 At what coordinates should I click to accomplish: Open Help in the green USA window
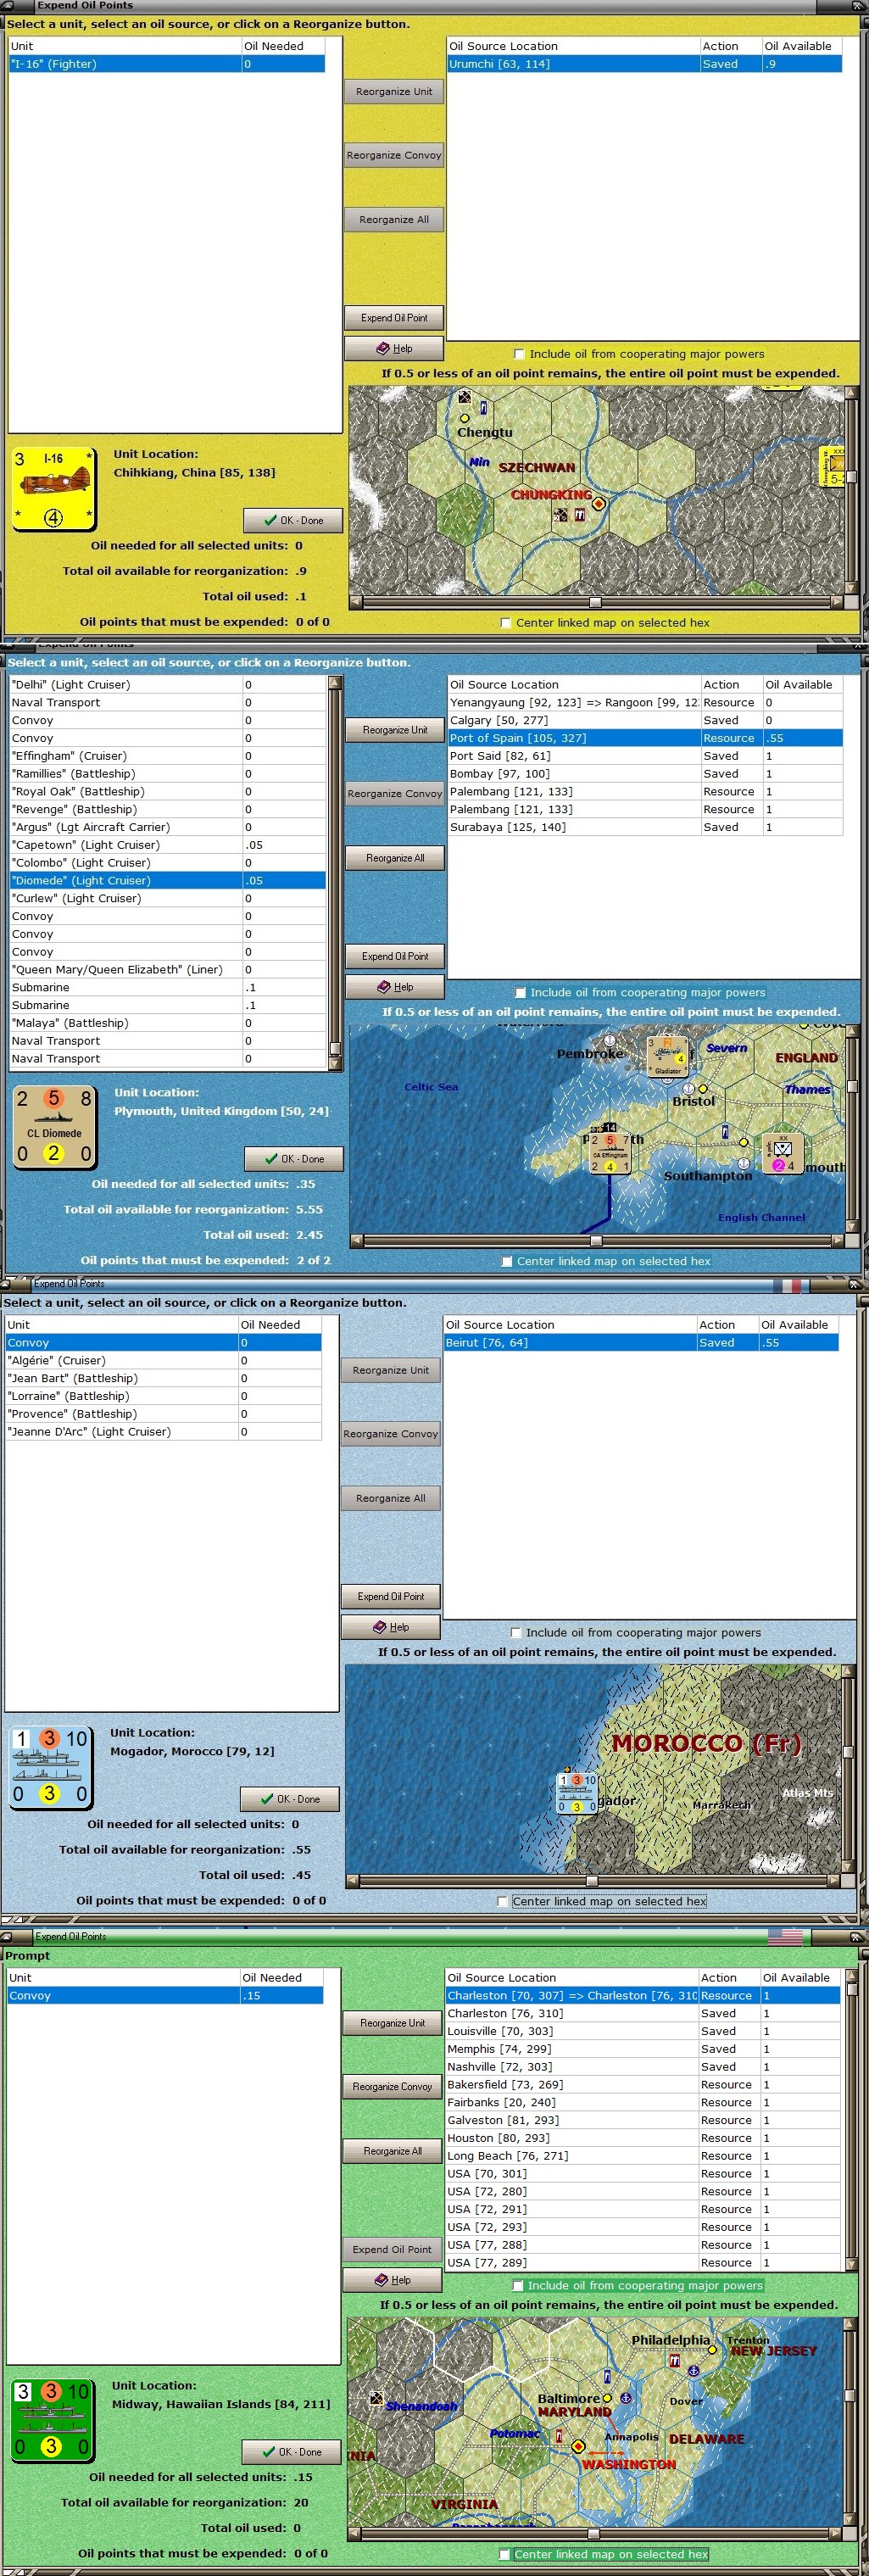[392, 2279]
